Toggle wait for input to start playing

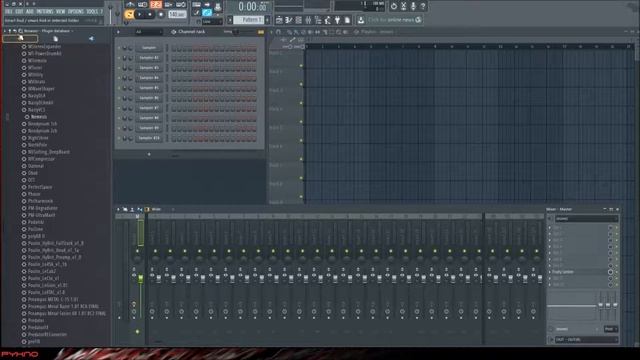click(142, 4)
